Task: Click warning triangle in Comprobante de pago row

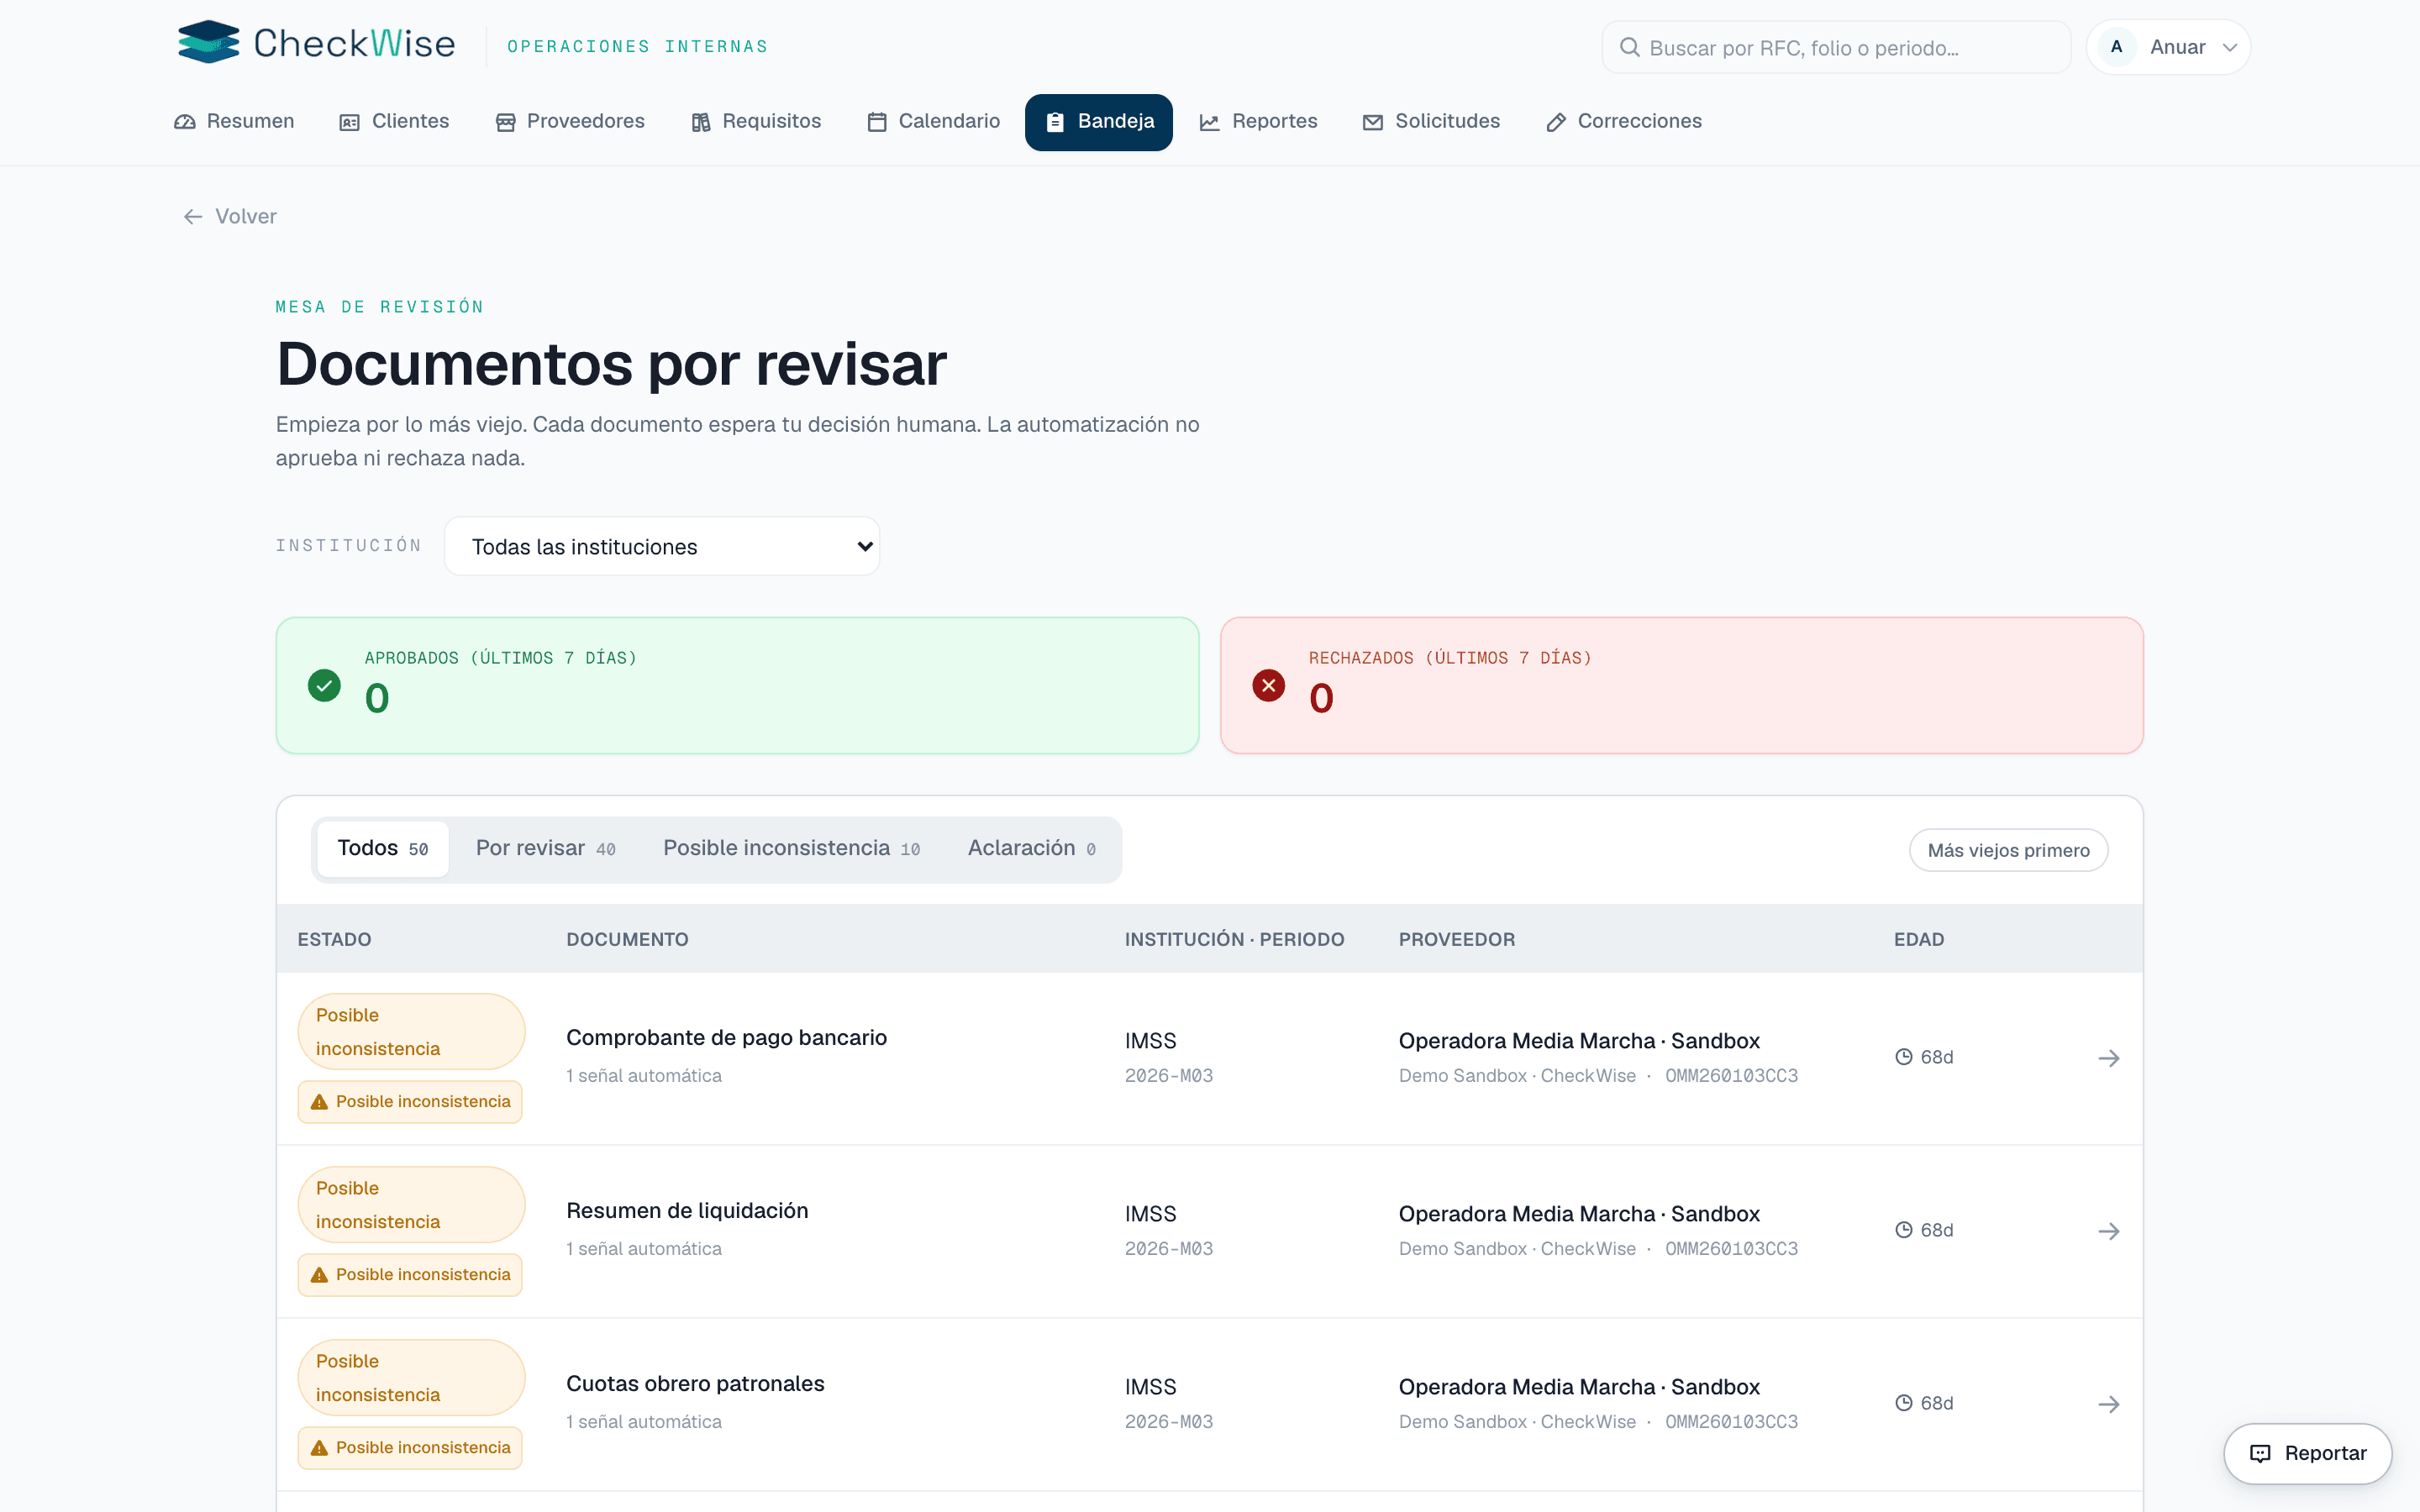Action: pyautogui.click(x=319, y=1102)
